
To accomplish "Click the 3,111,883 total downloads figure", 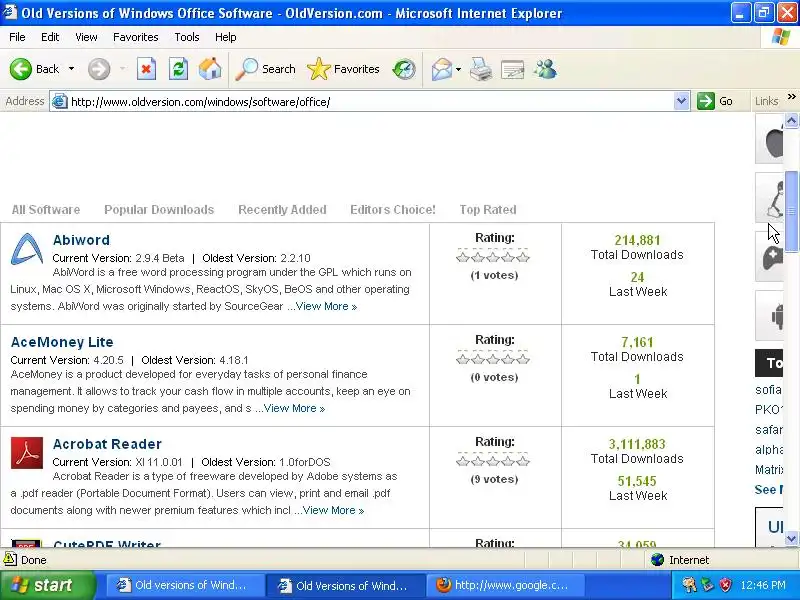I will [x=637, y=444].
